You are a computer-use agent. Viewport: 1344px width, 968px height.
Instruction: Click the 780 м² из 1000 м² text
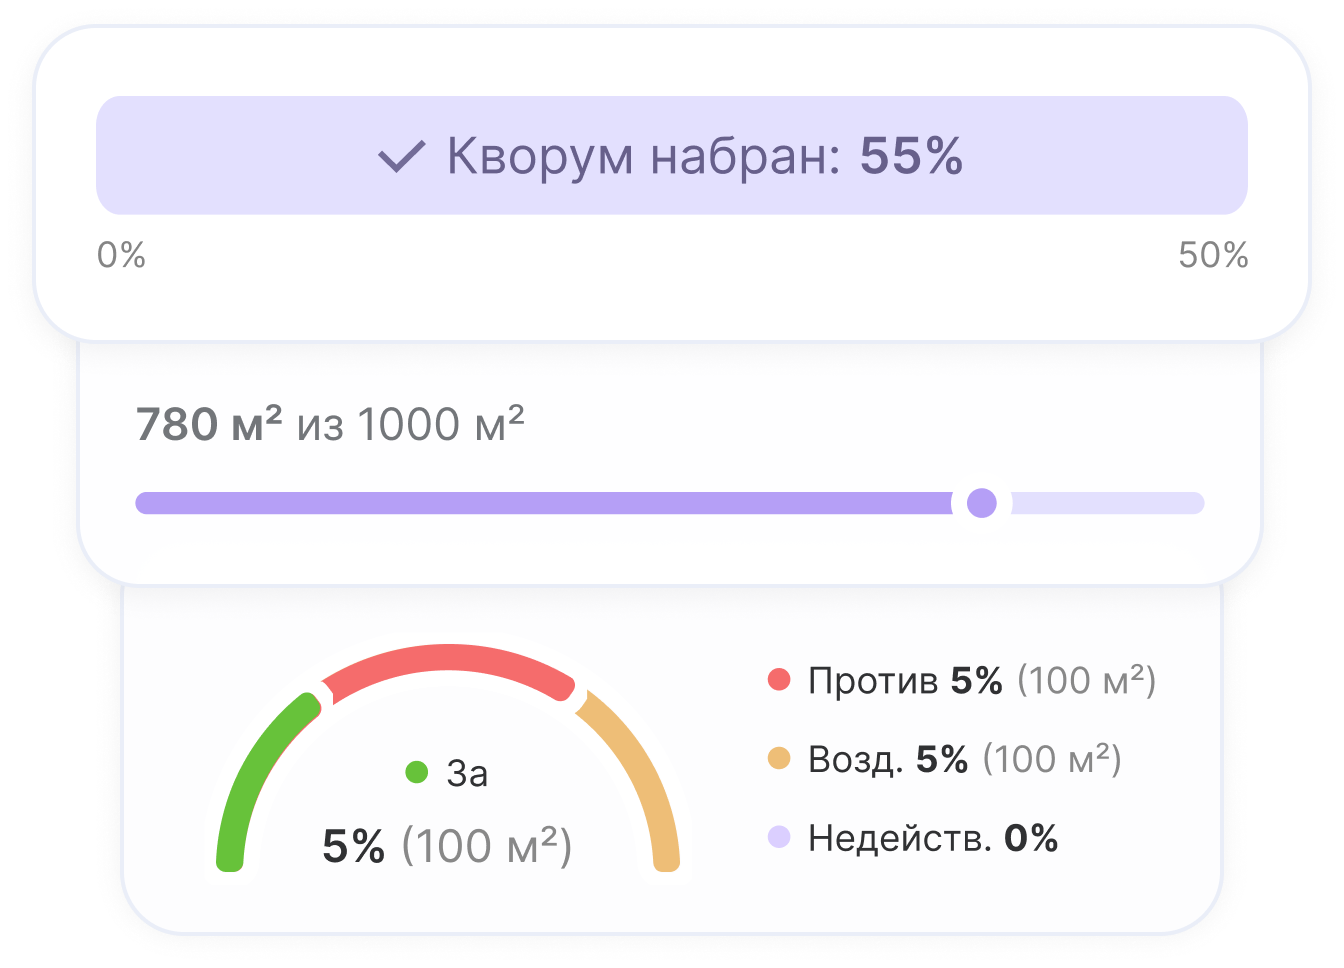pos(330,425)
